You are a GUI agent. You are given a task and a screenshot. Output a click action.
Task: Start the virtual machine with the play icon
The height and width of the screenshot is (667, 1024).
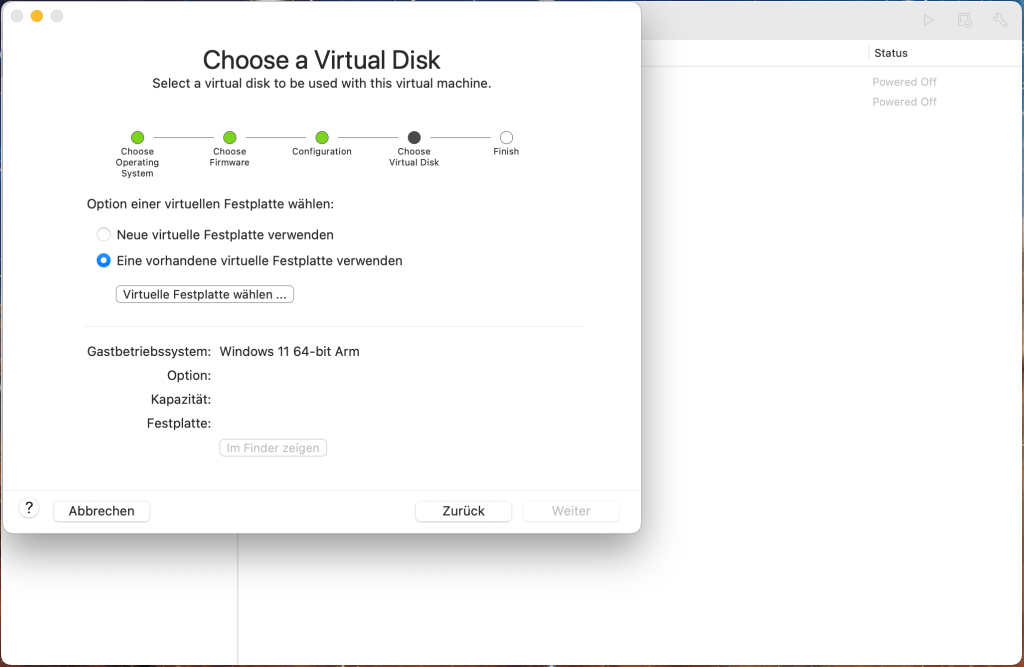click(928, 19)
